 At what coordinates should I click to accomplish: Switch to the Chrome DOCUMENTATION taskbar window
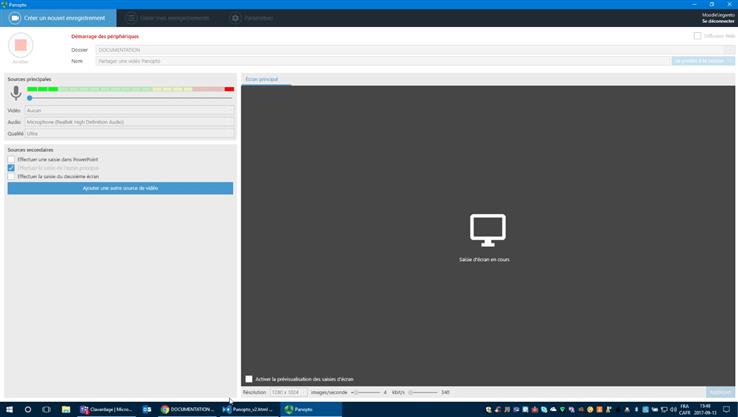[188, 409]
